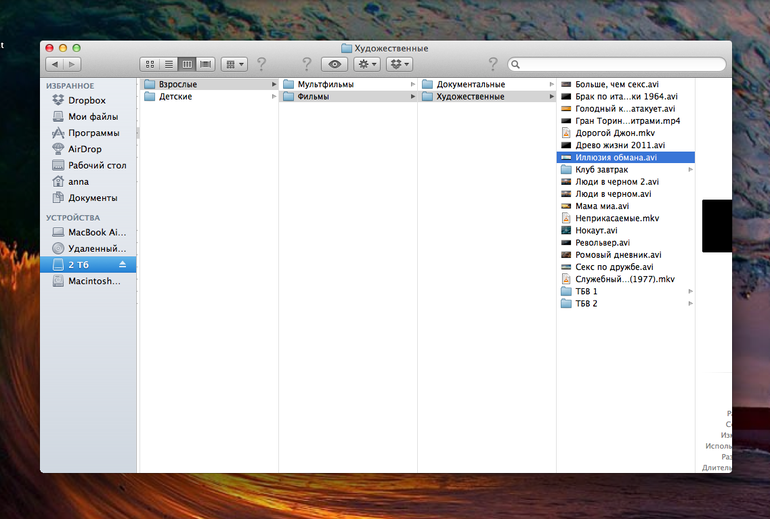The image size is (770, 519).
Task: Open the Мультфильмы folder
Action: 324,84
